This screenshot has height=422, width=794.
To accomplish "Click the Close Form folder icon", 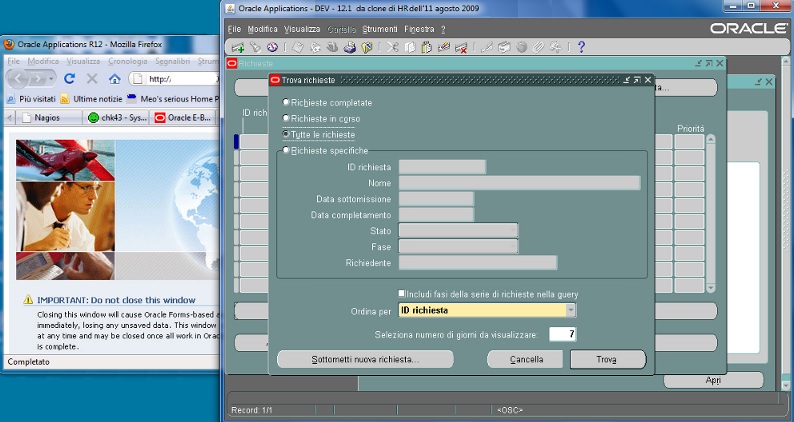I will (x=367, y=47).
